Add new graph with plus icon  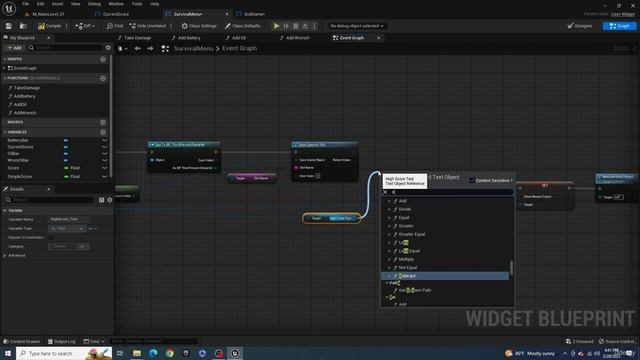[x=103, y=59]
